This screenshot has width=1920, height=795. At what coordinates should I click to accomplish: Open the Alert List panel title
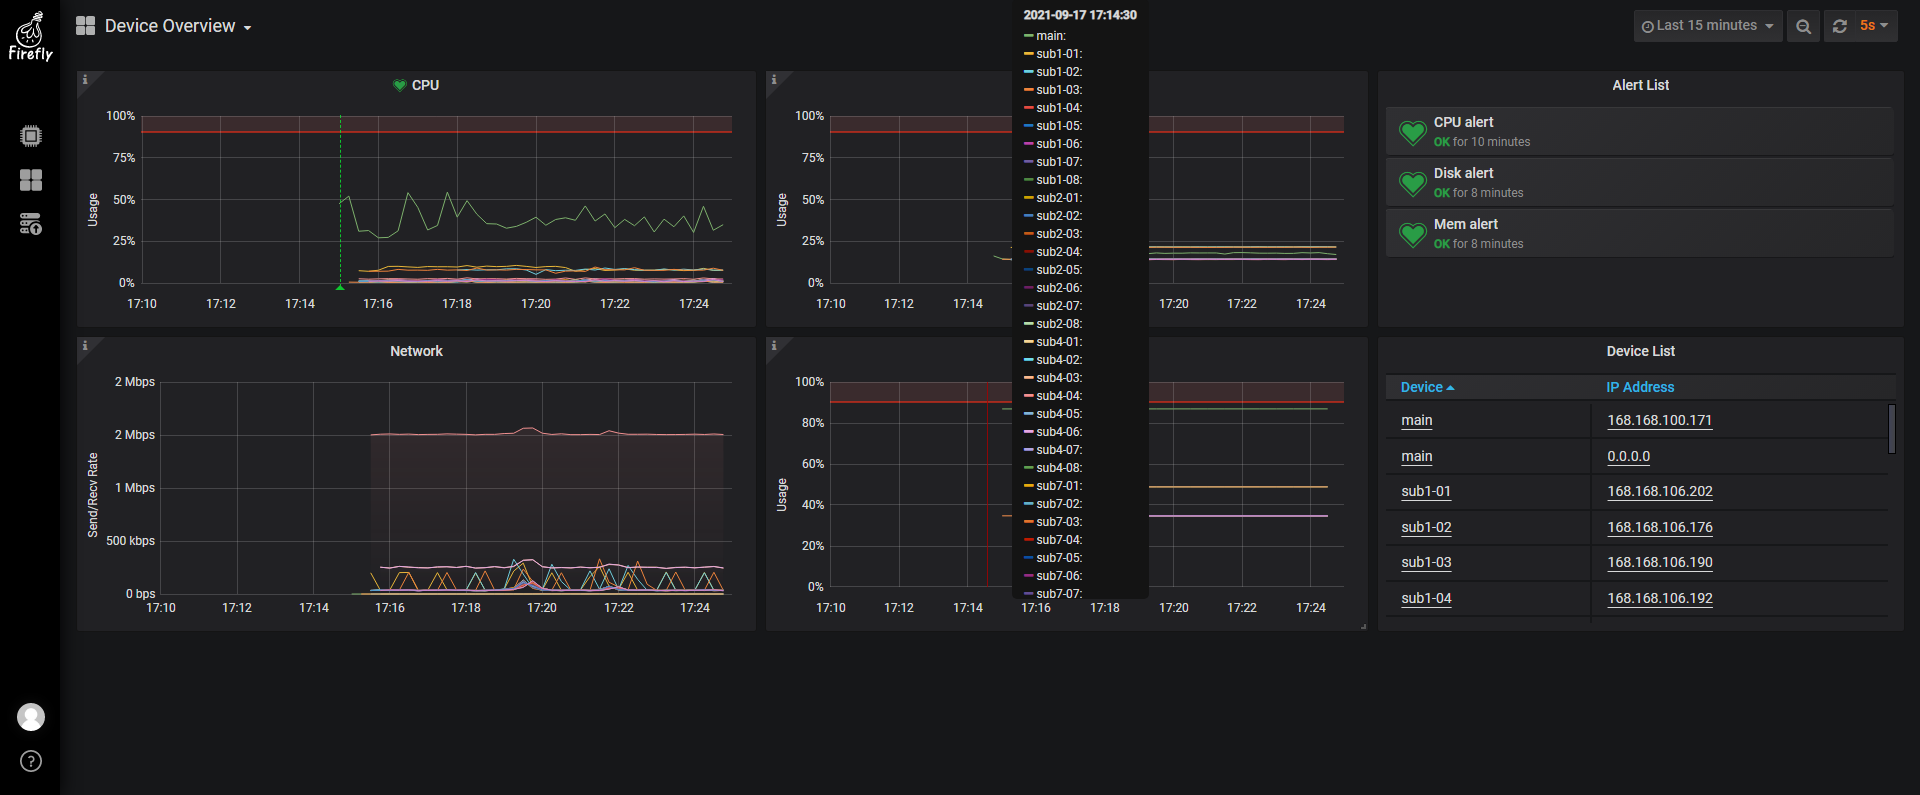coord(1640,85)
